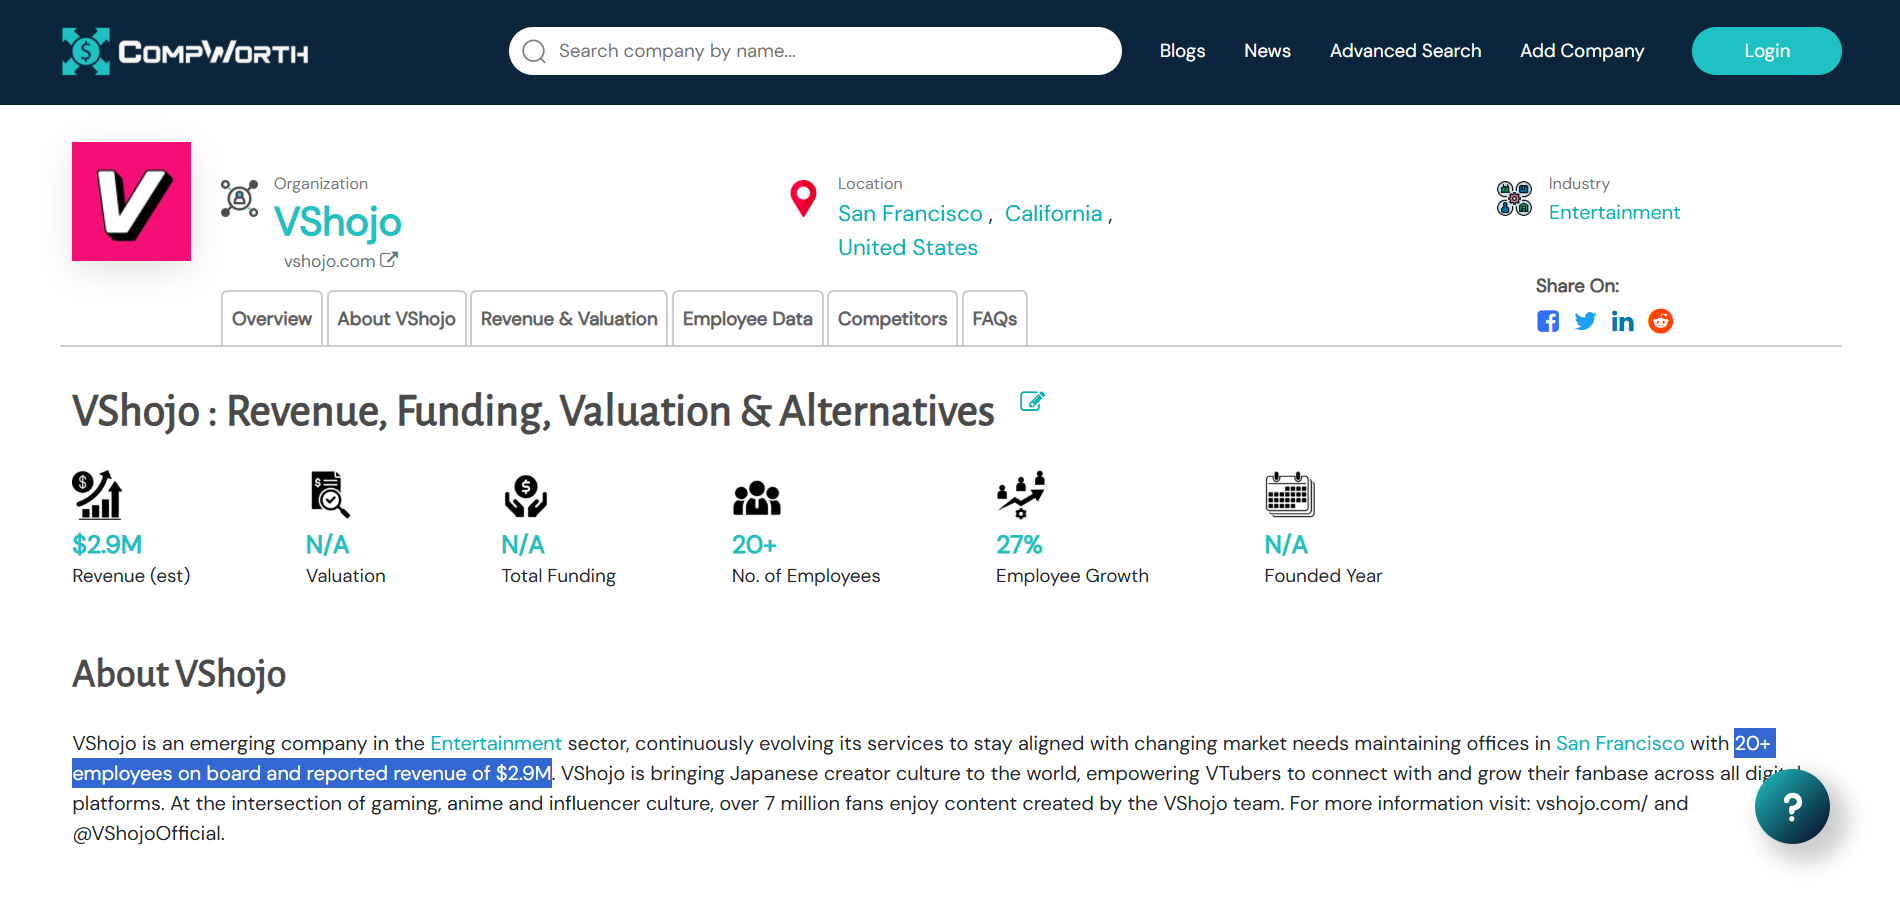
Task: Click the employee growth icon
Action: (1021, 494)
